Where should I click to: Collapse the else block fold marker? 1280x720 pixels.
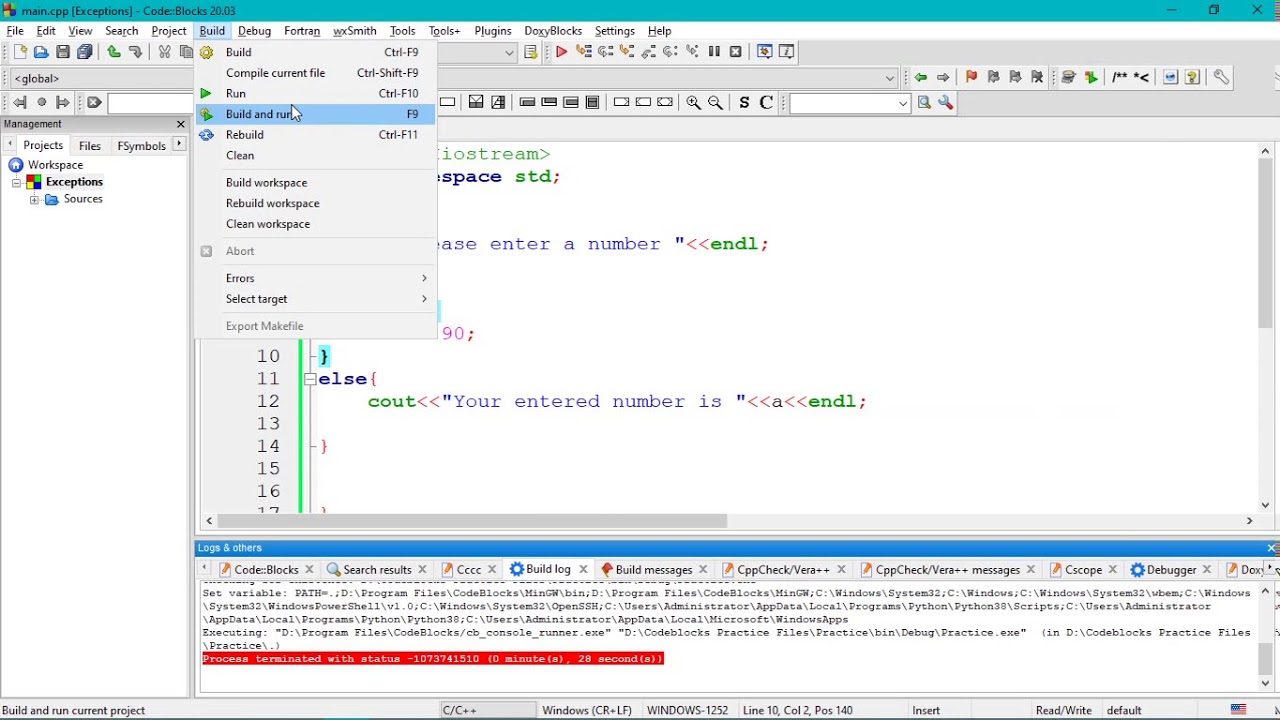coord(310,379)
